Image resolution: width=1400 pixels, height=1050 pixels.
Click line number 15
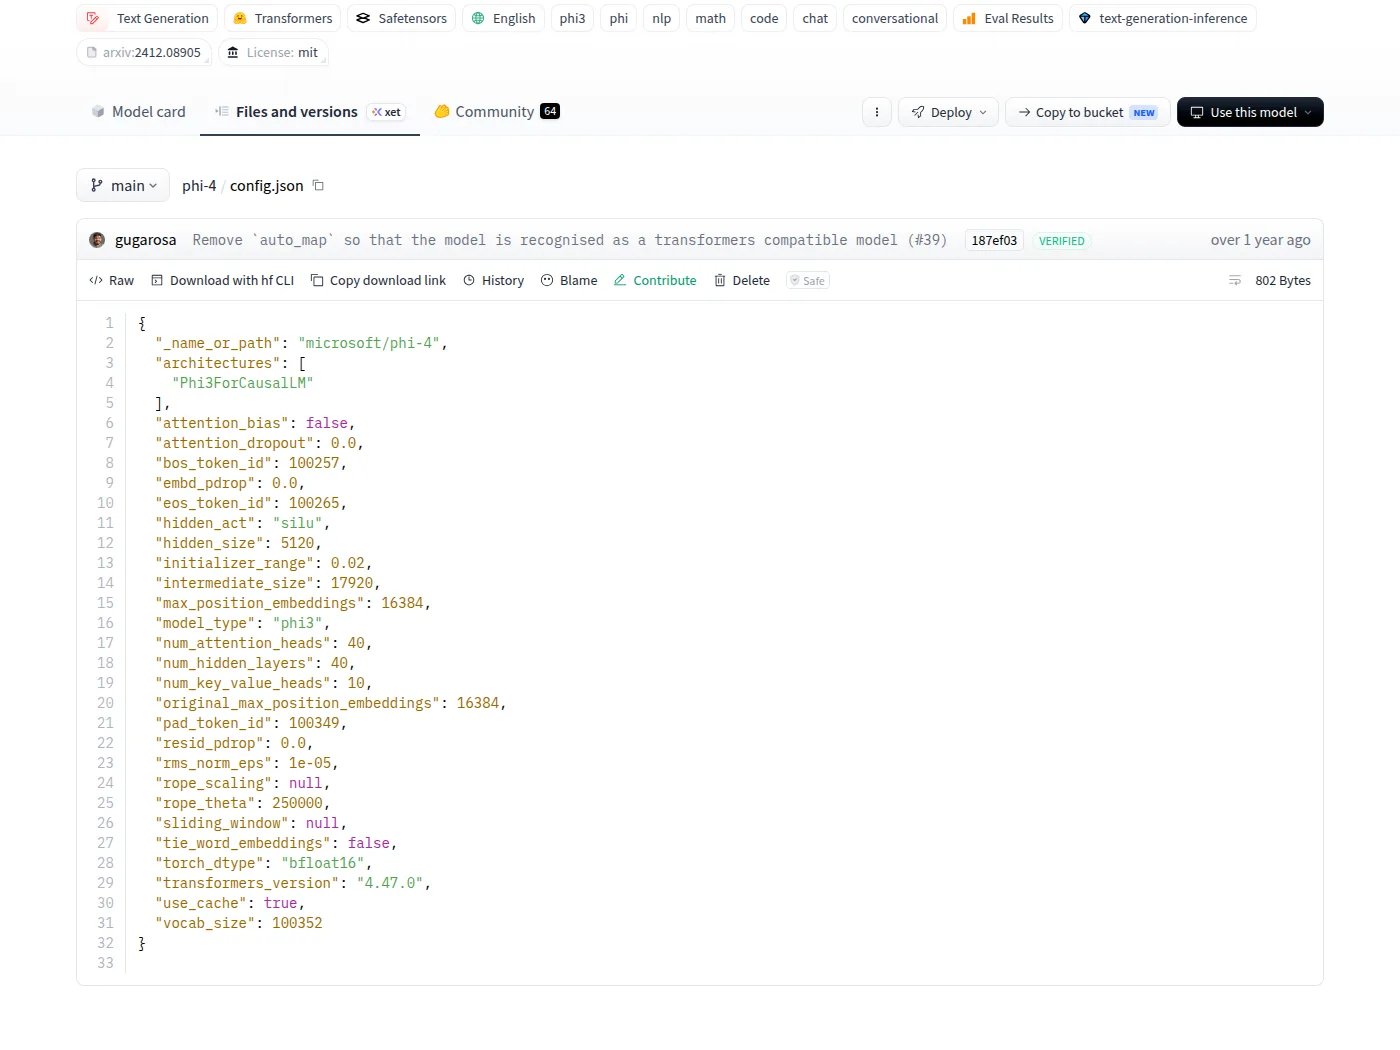pos(105,603)
